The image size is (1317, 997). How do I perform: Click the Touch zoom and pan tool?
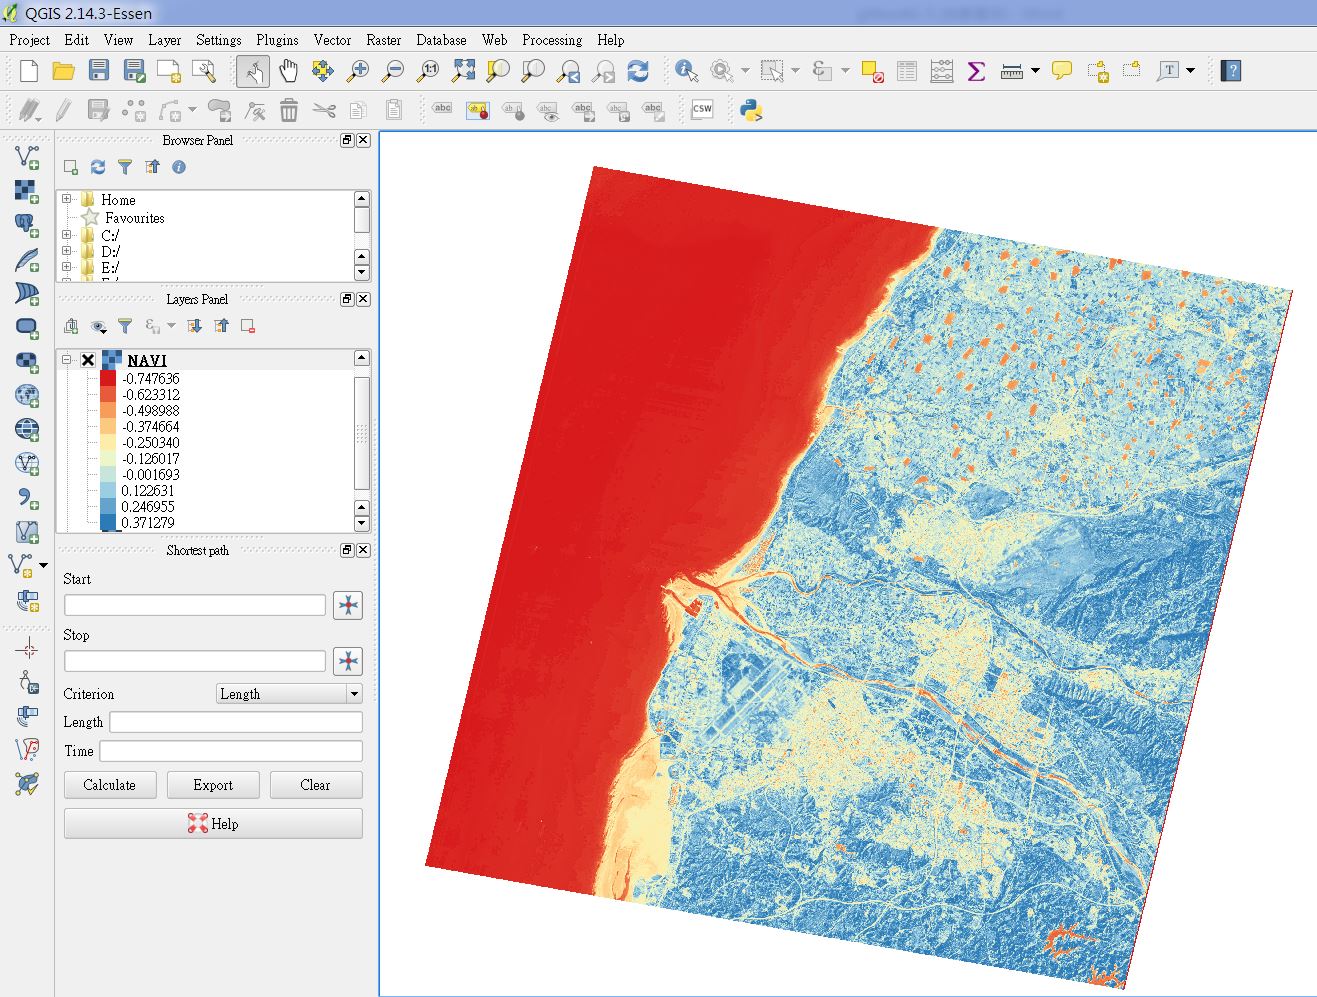tap(253, 71)
